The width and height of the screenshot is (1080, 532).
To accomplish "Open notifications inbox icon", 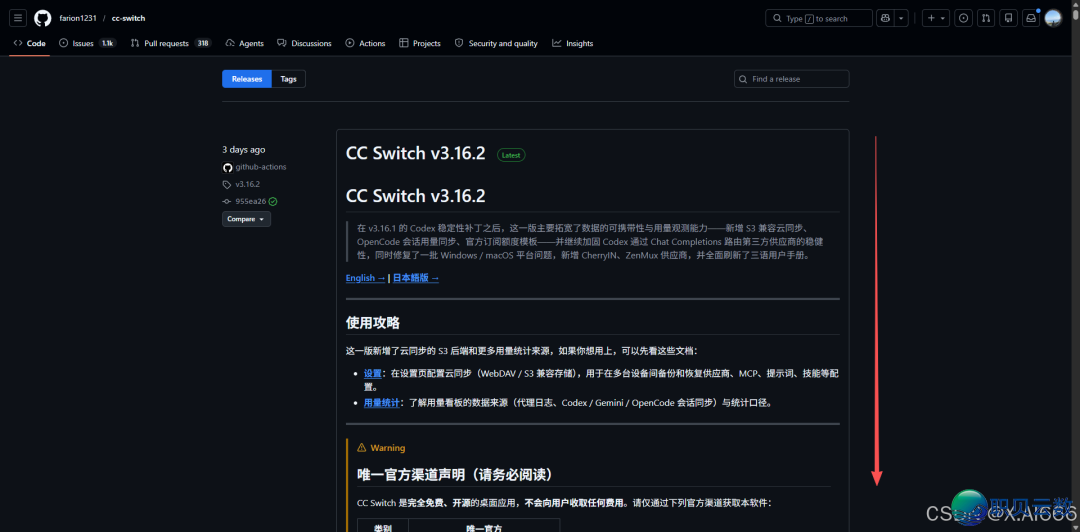I will (1031, 19).
